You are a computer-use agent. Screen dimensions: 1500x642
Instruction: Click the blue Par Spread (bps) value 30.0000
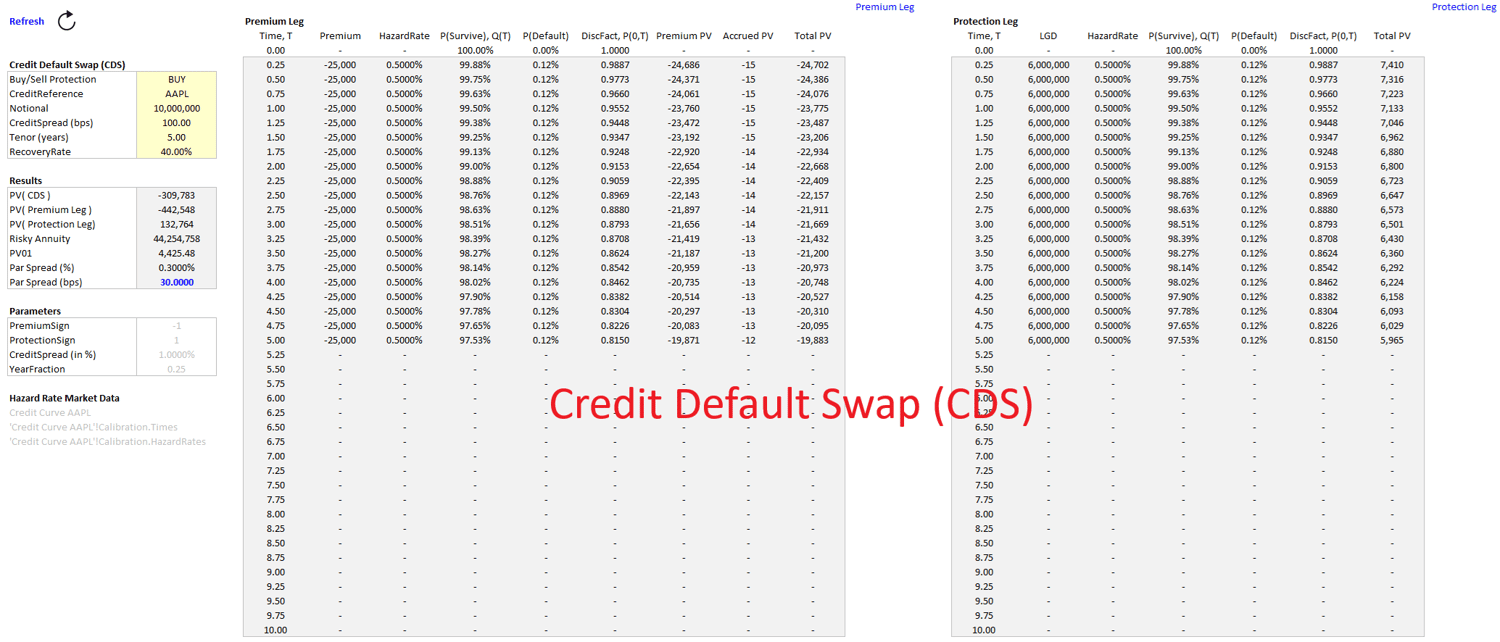177,283
